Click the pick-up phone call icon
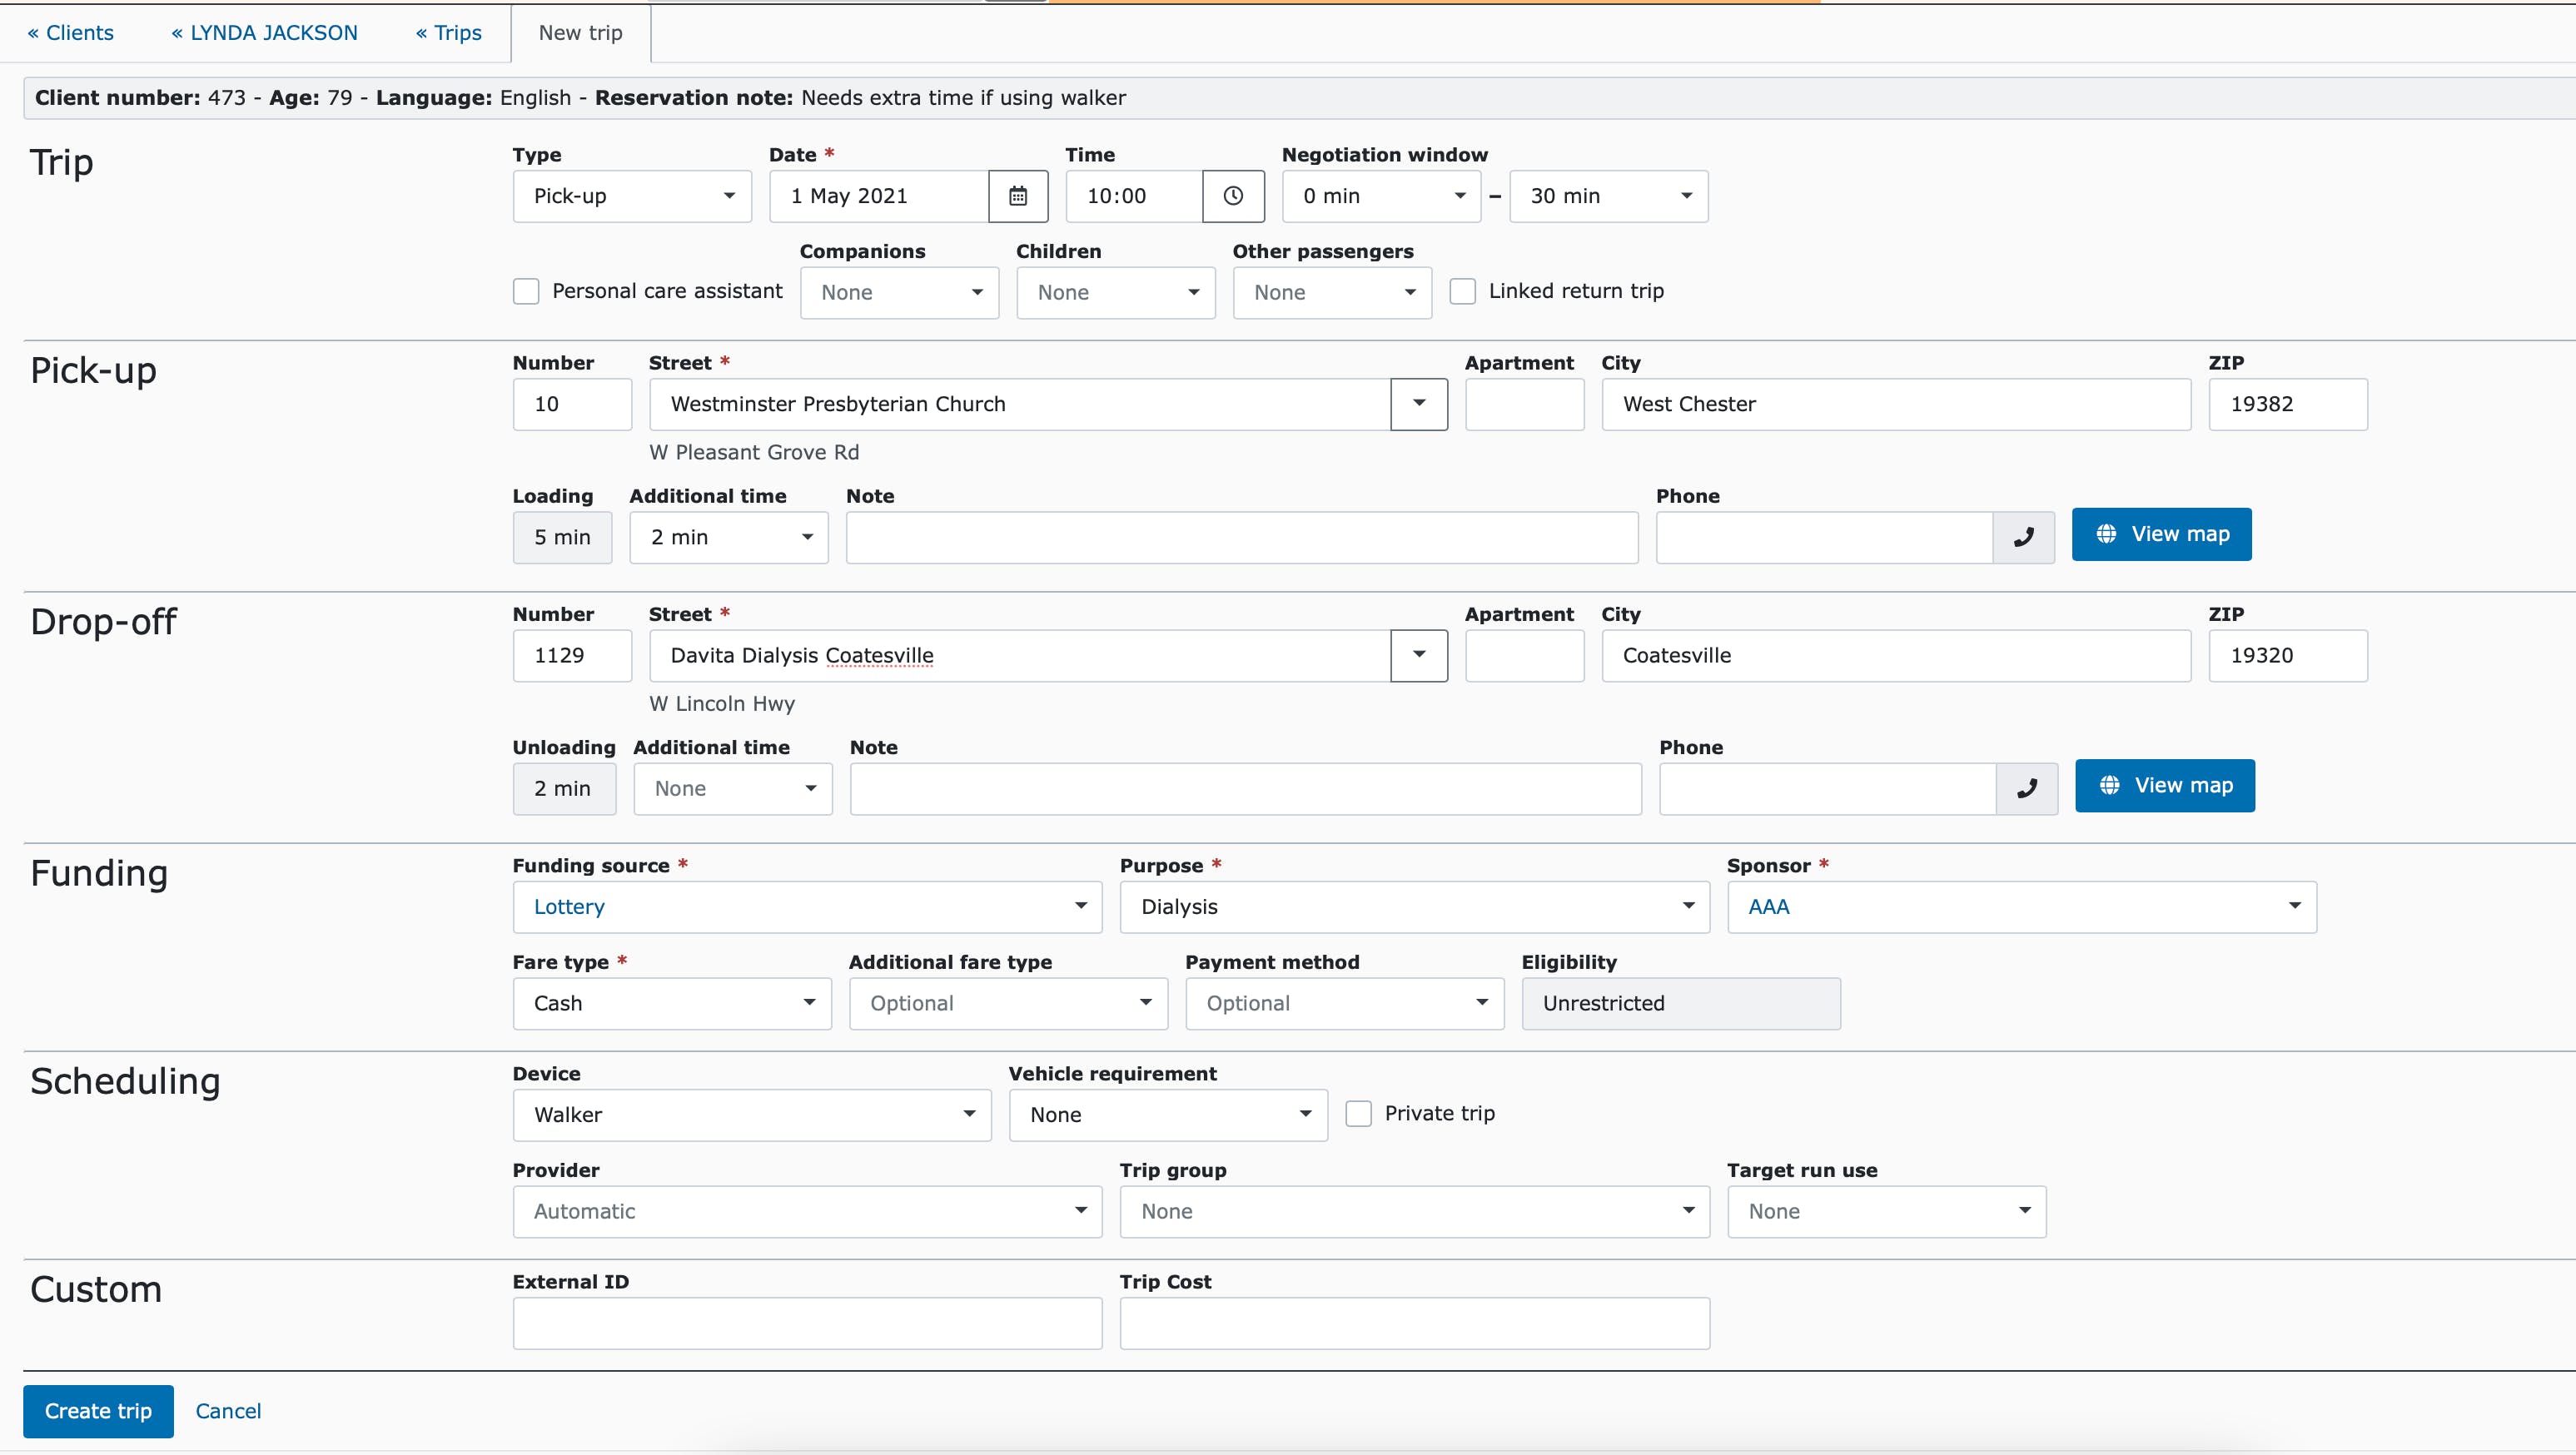2576x1455 pixels. coord(2023,538)
